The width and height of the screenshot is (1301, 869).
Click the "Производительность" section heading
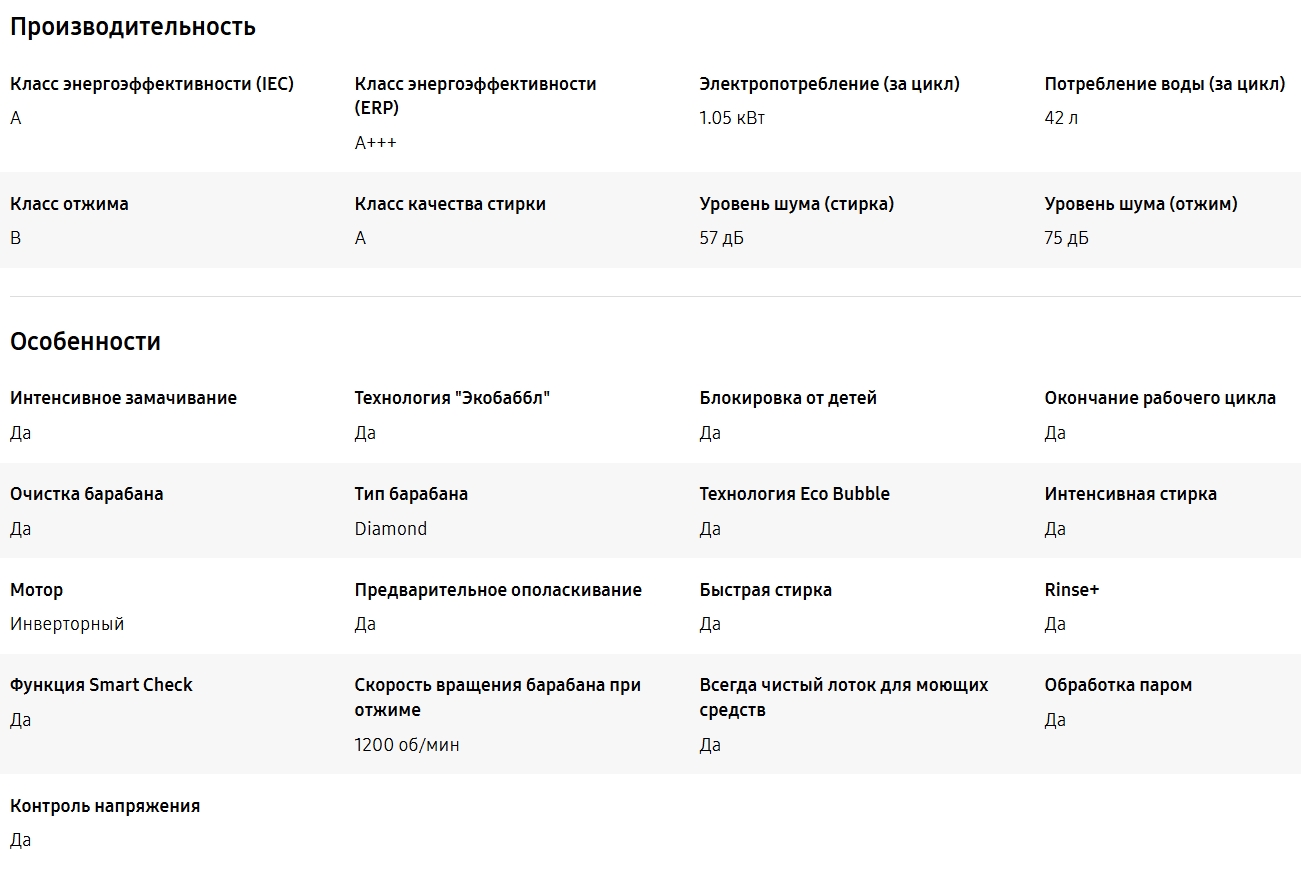(133, 27)
